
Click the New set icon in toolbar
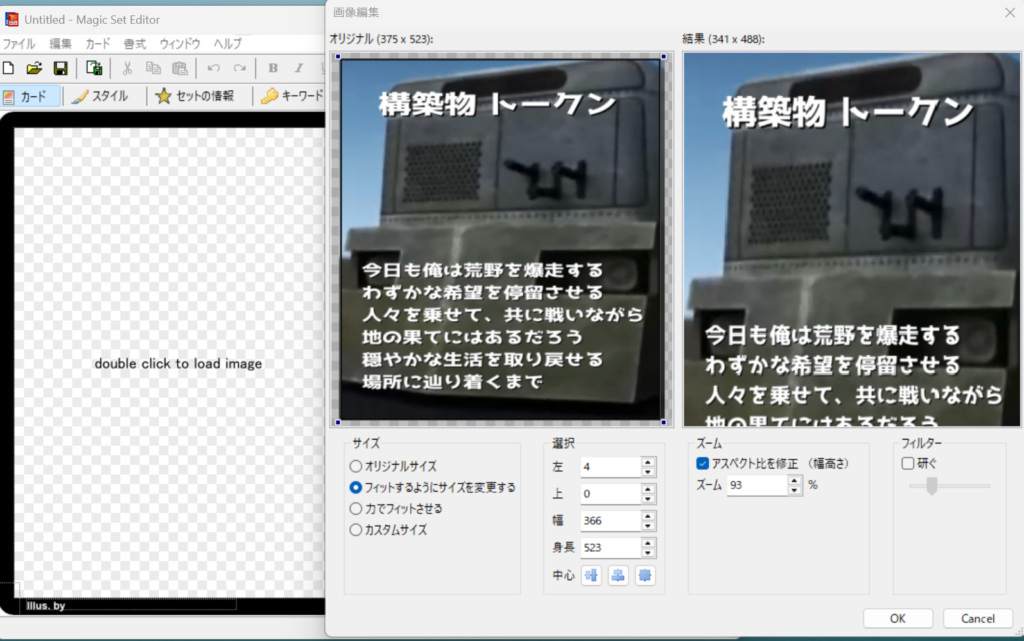[x=9, y=68]
